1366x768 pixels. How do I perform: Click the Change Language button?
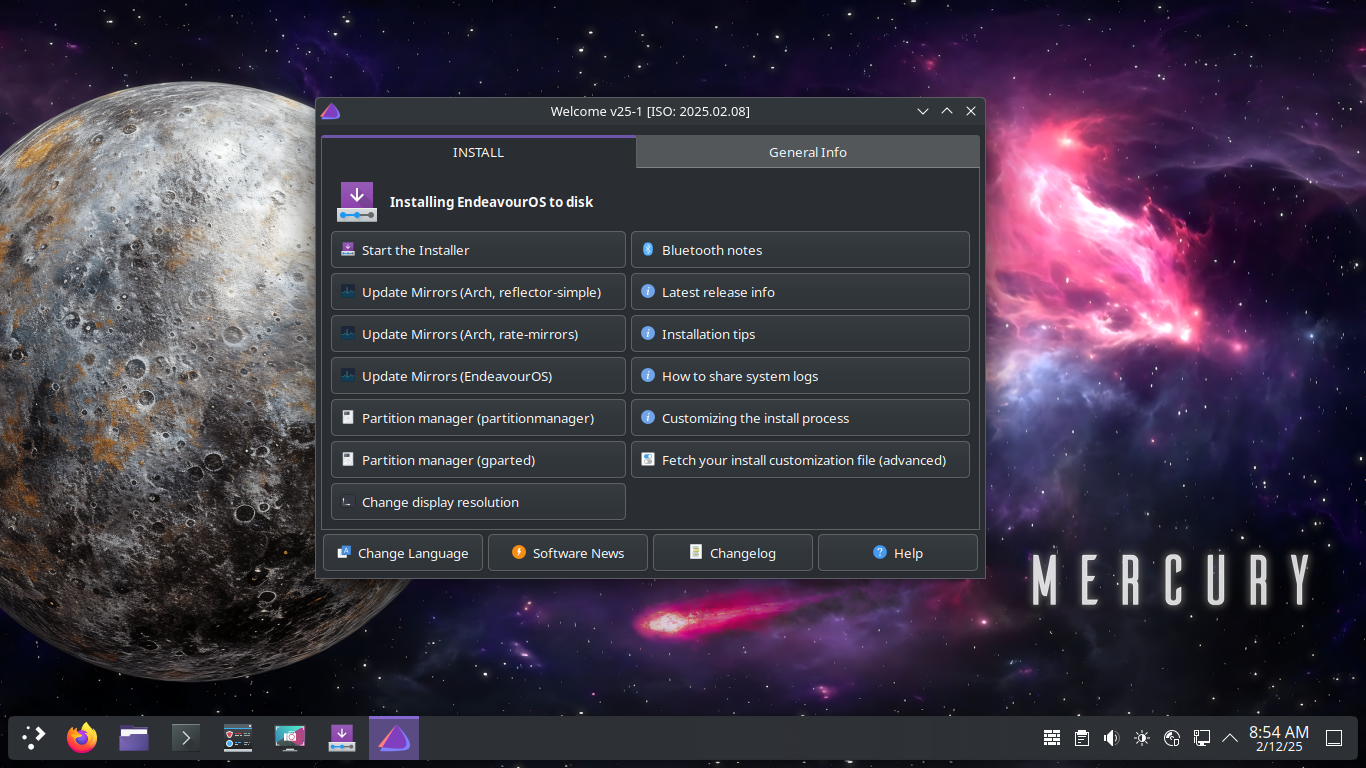(x=403, y=553)
